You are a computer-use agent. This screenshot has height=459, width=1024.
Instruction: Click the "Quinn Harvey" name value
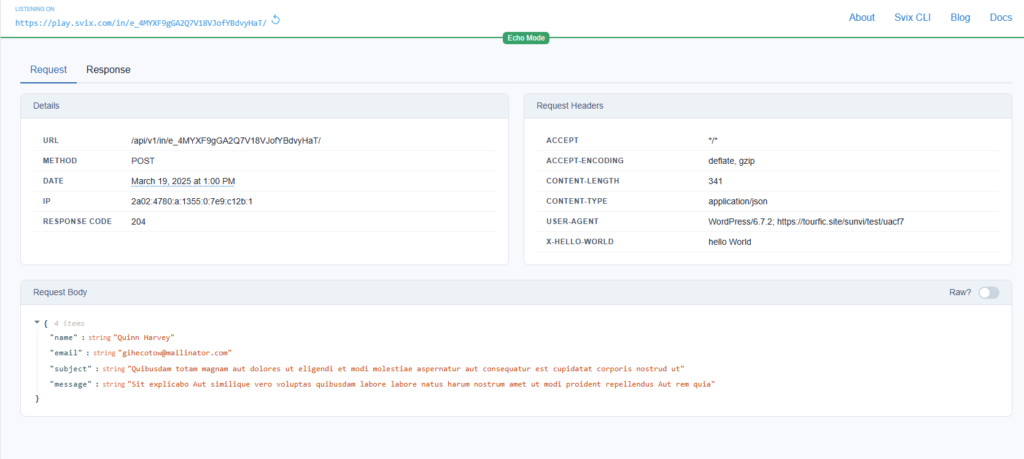coord(144,338)
